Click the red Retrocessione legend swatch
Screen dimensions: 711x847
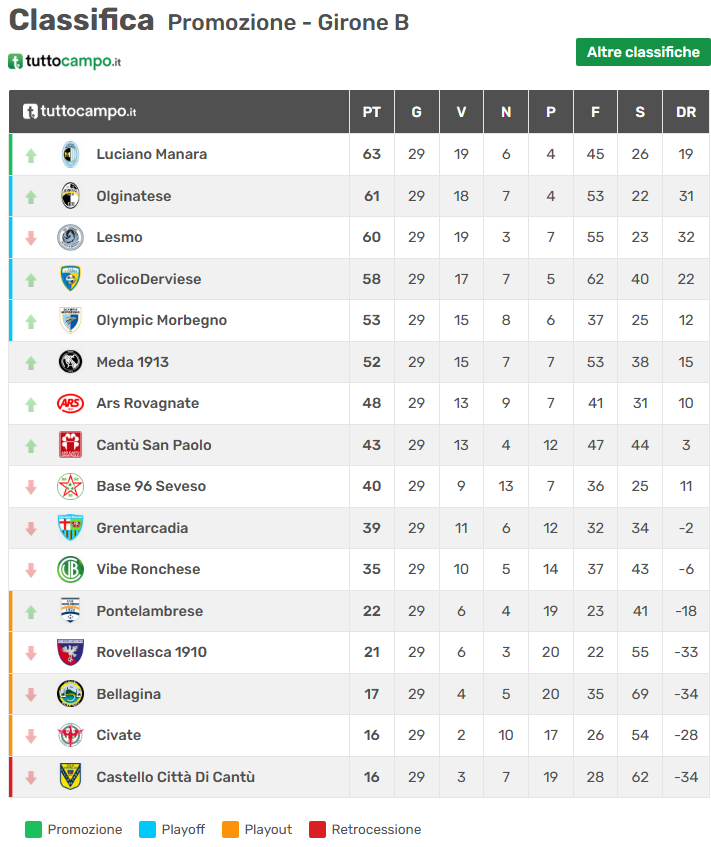click(x=318, y=829)
